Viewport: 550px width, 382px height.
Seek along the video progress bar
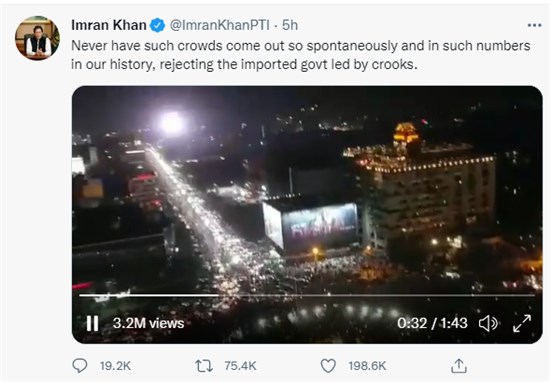307,295
